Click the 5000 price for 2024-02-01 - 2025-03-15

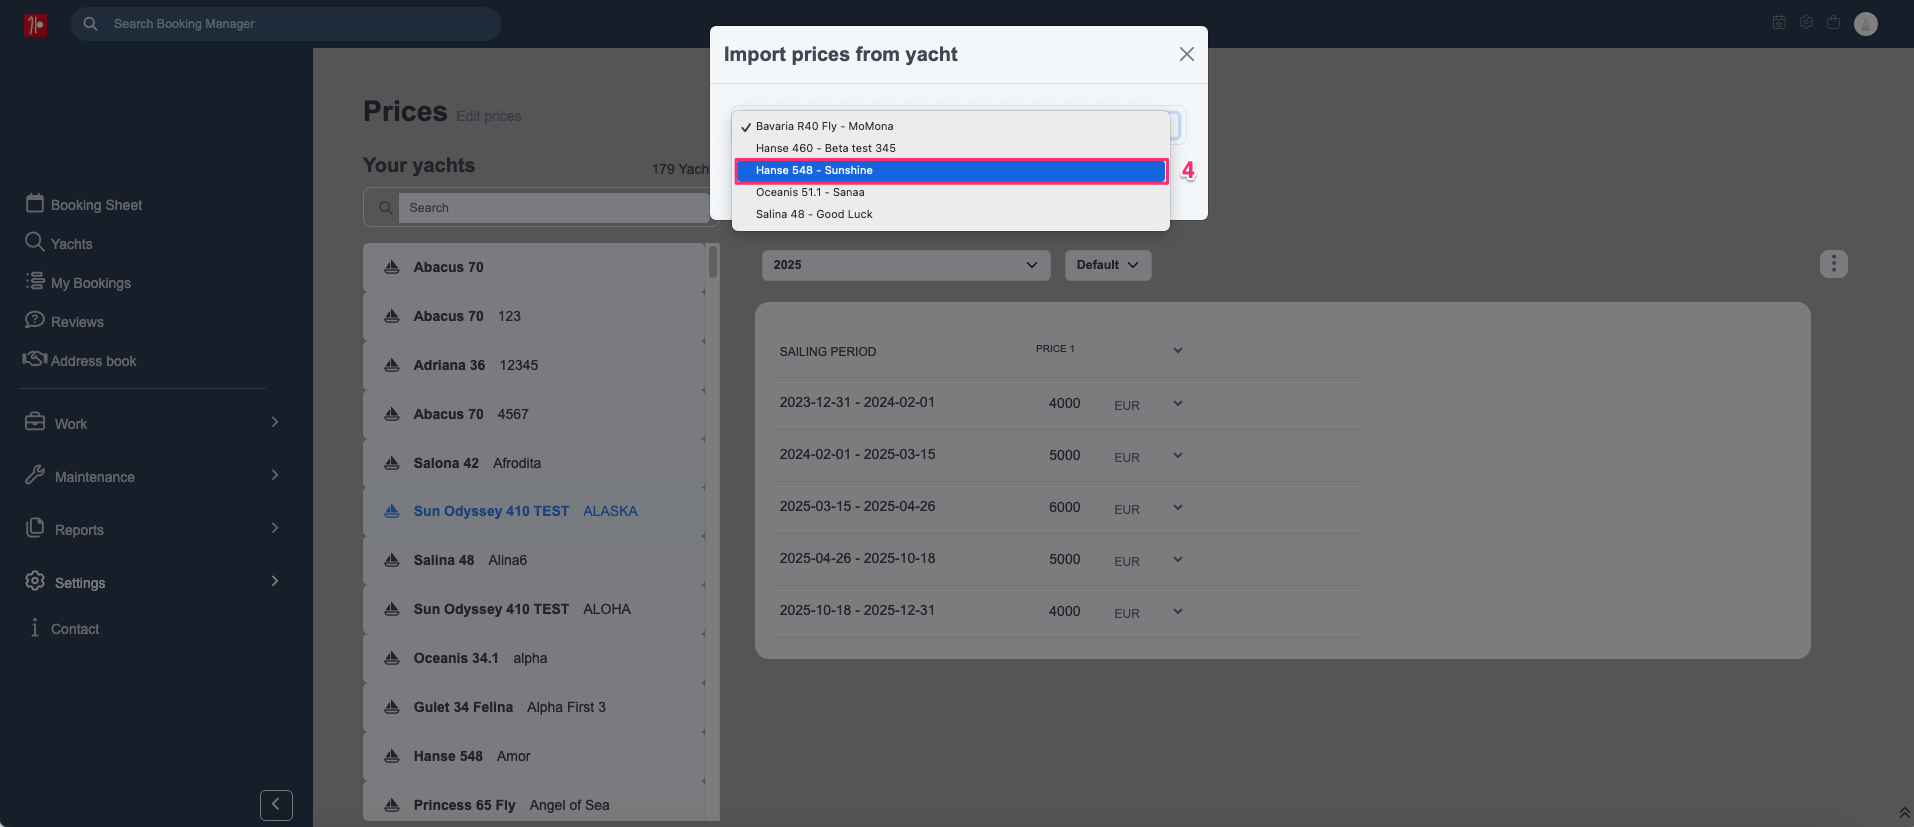(1064, 455)
